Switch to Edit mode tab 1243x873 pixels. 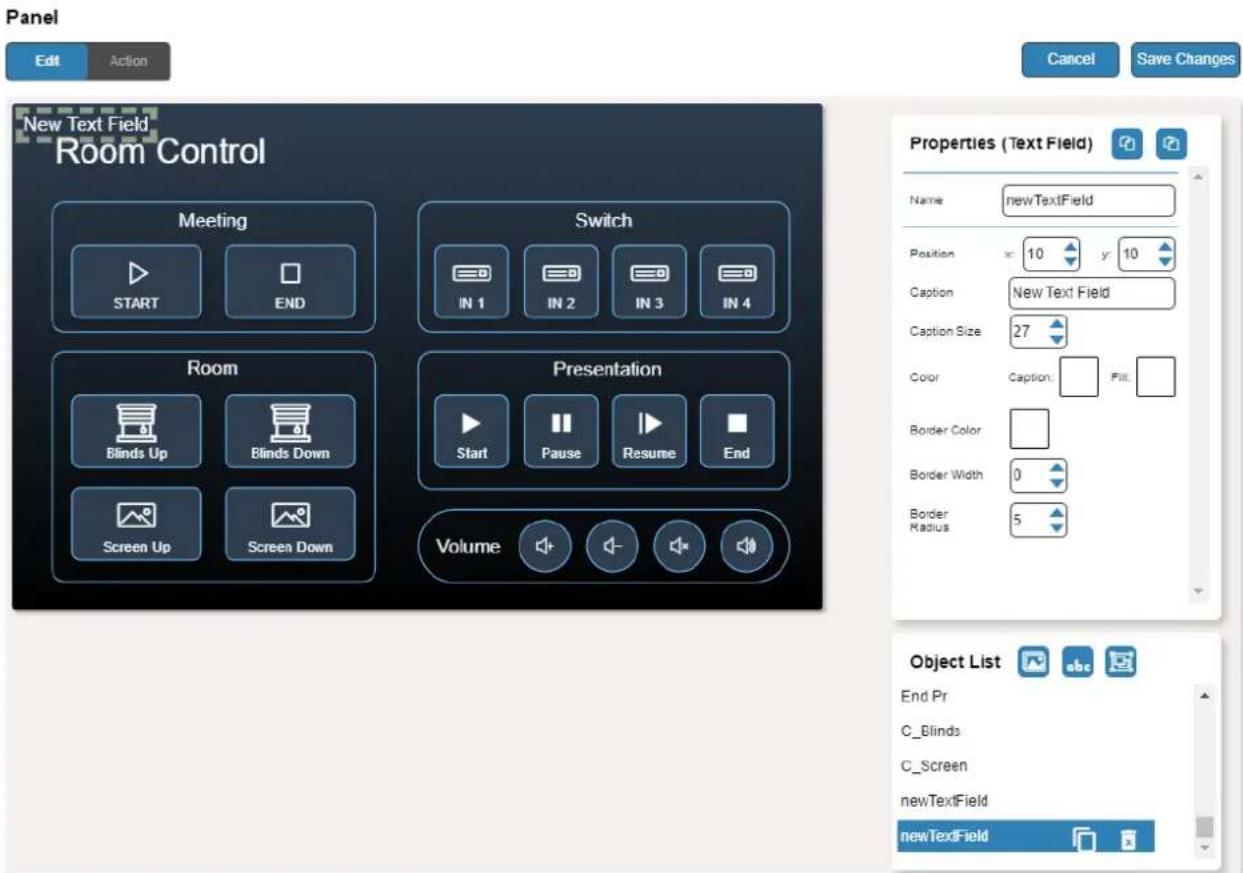47,61
